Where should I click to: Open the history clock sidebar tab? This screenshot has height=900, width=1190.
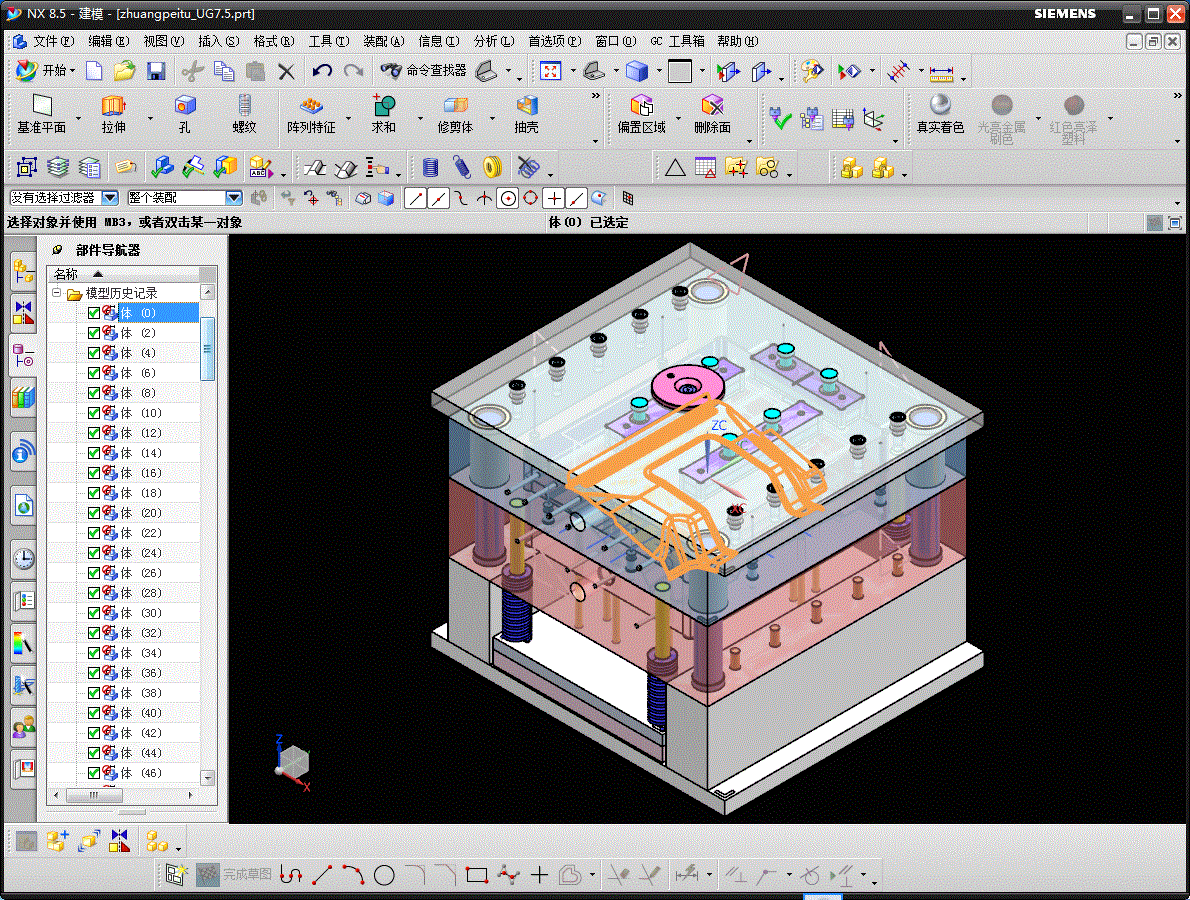pyautogui.click(x=24, y=559)
